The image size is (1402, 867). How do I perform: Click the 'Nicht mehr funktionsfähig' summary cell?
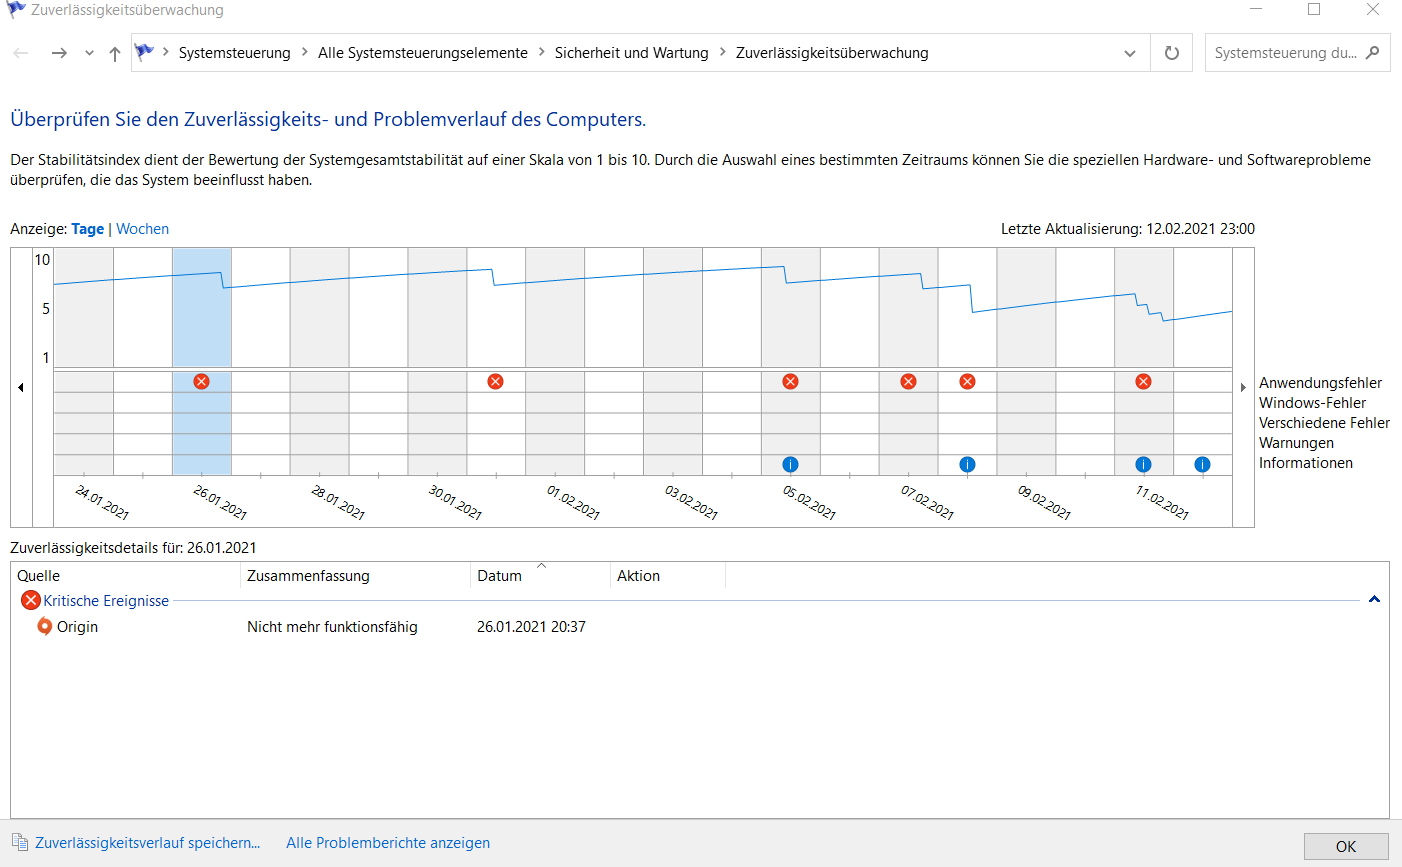332,627
